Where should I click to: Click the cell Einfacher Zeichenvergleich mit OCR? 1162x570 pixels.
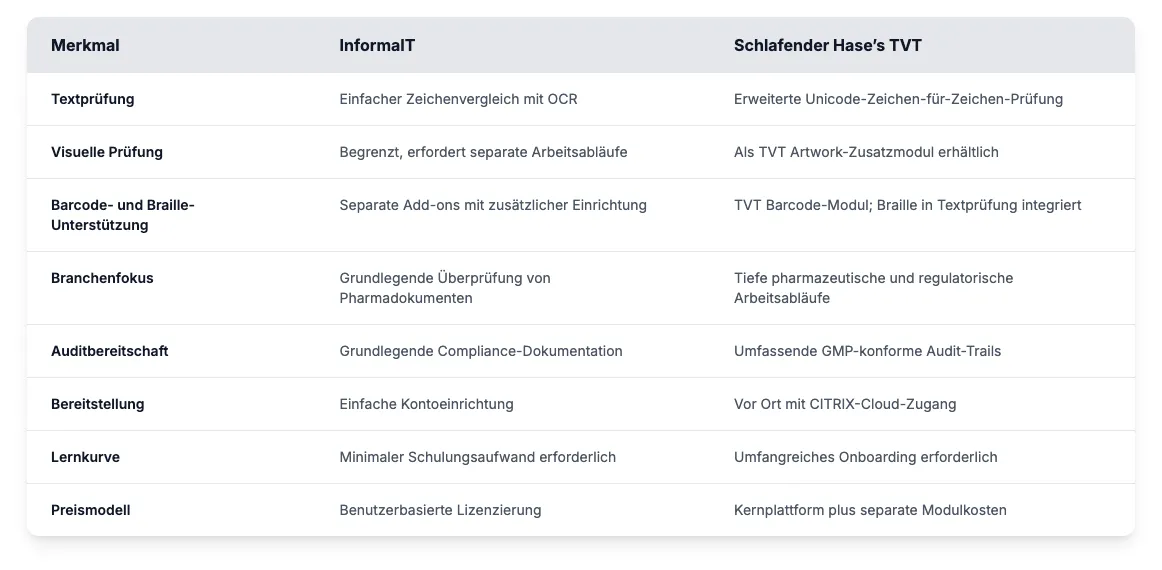point(458,99)
